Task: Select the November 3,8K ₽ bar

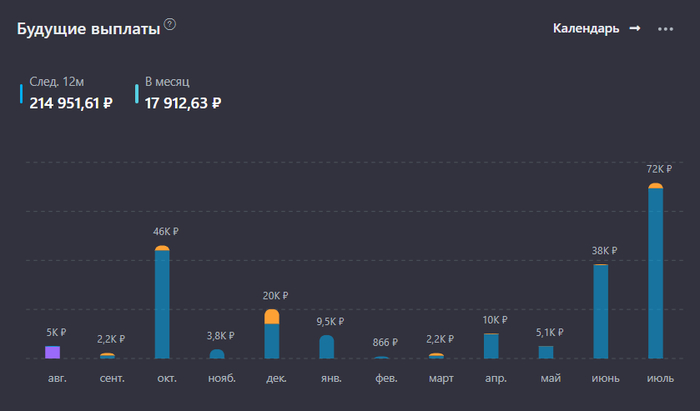Action: pos(217,354)
